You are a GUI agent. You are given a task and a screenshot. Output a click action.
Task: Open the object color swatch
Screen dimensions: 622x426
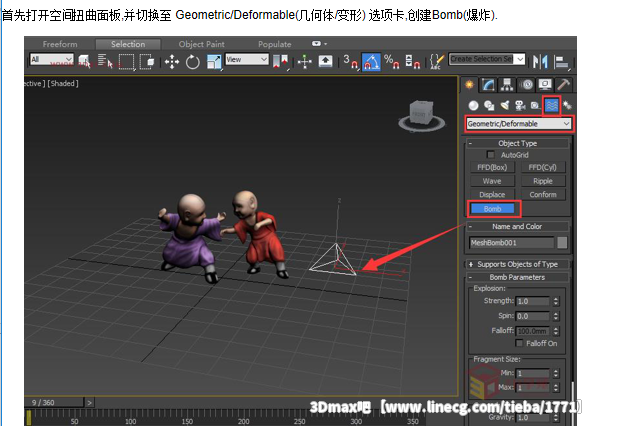(x=562, y=242)
